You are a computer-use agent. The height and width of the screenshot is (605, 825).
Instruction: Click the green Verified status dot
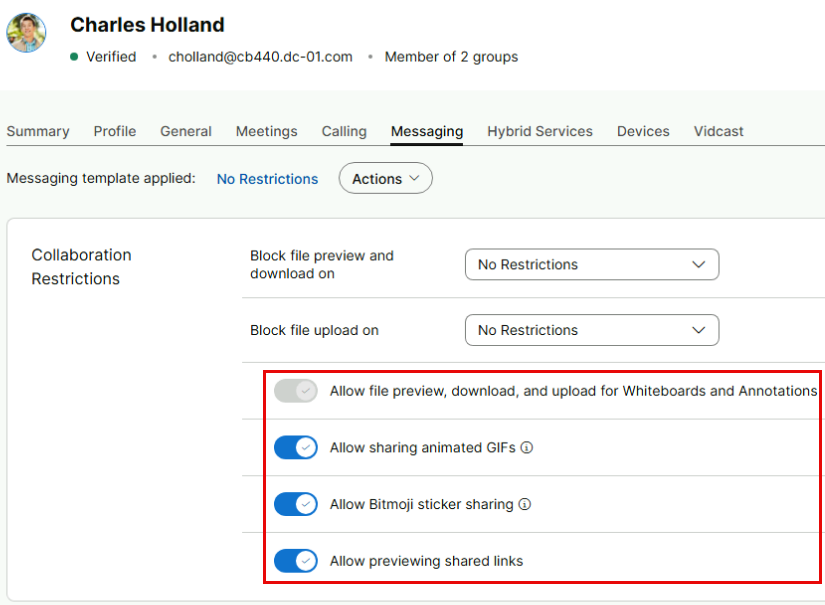tap(74, 57)
